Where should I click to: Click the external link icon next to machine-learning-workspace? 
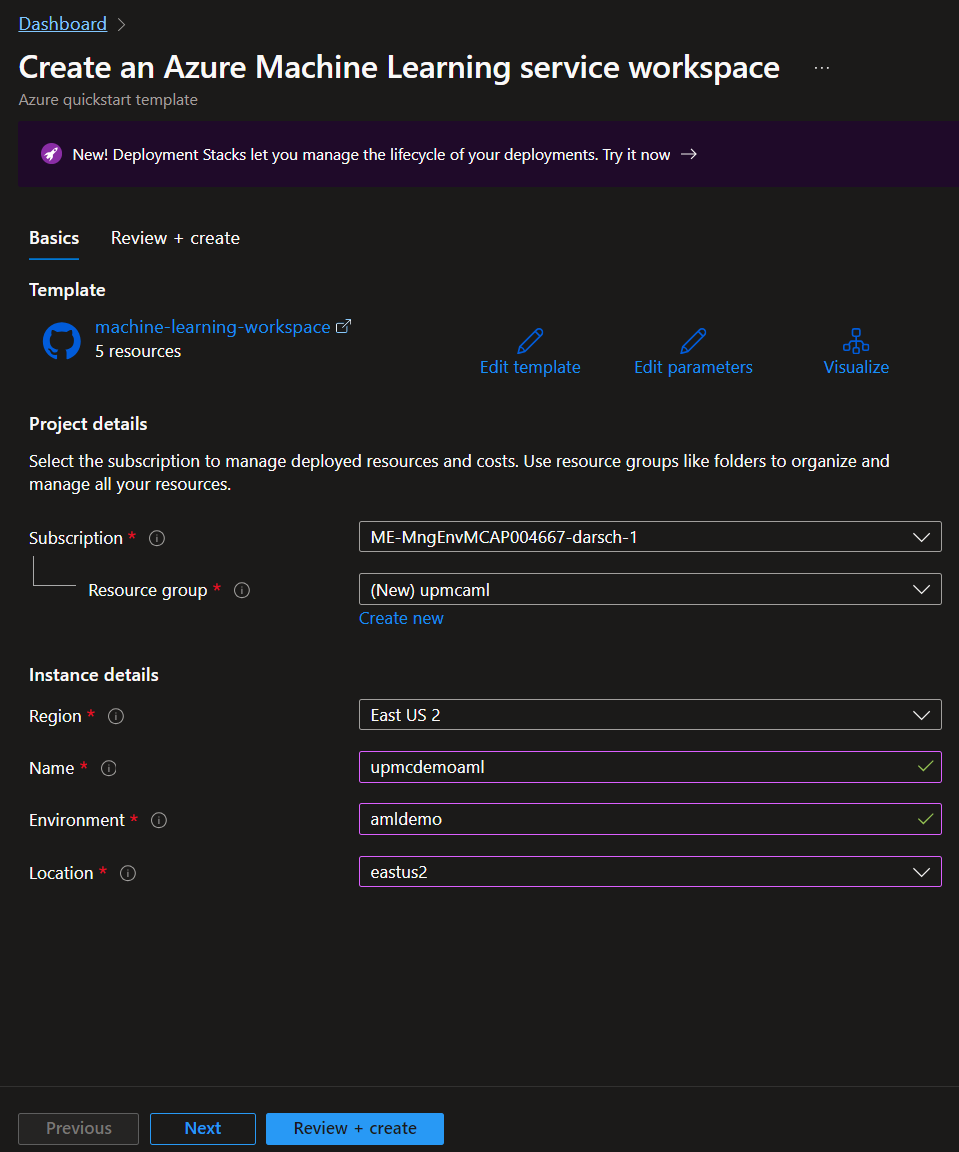pos(343,326)
